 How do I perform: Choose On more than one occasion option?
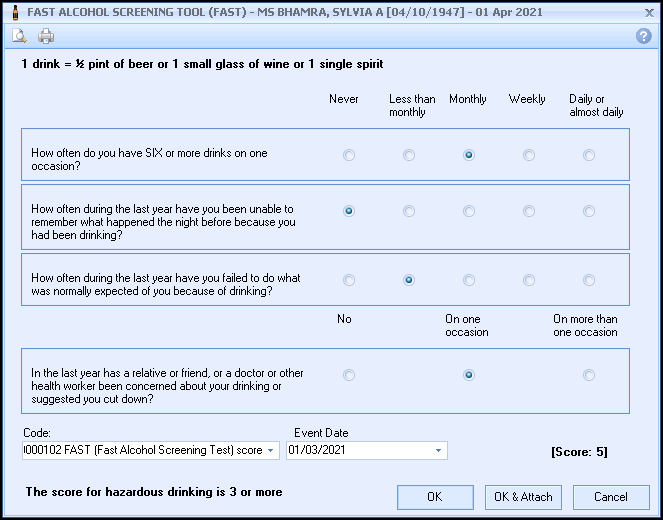589,375
